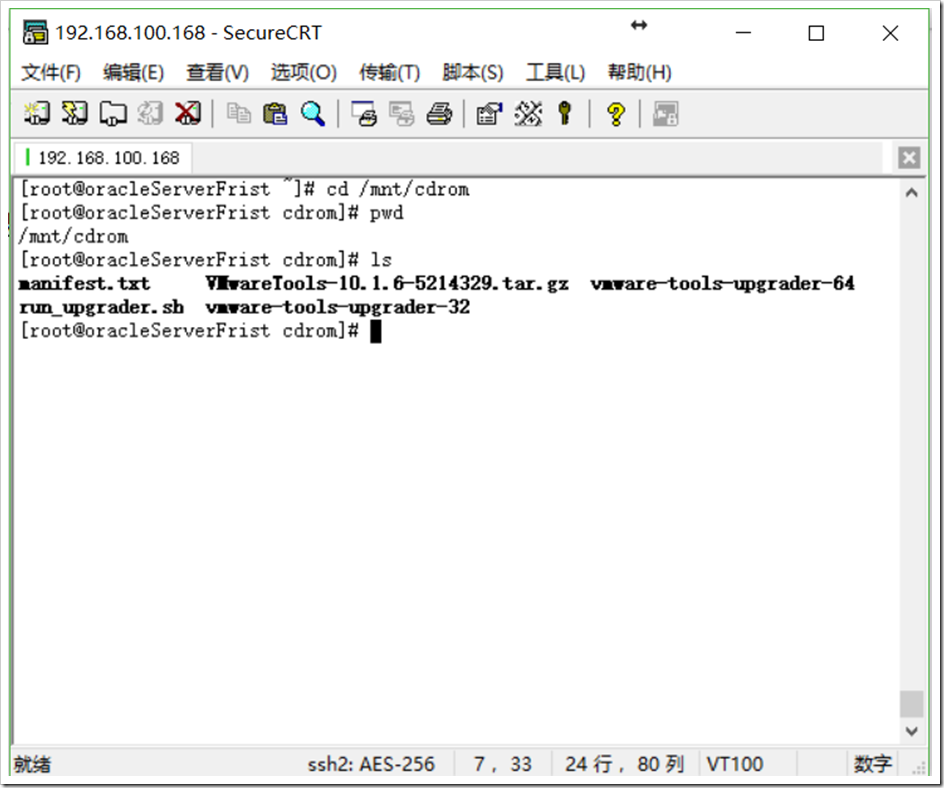Click the Copy toolbar icon

pyautogui.click(x=238, y=113)
